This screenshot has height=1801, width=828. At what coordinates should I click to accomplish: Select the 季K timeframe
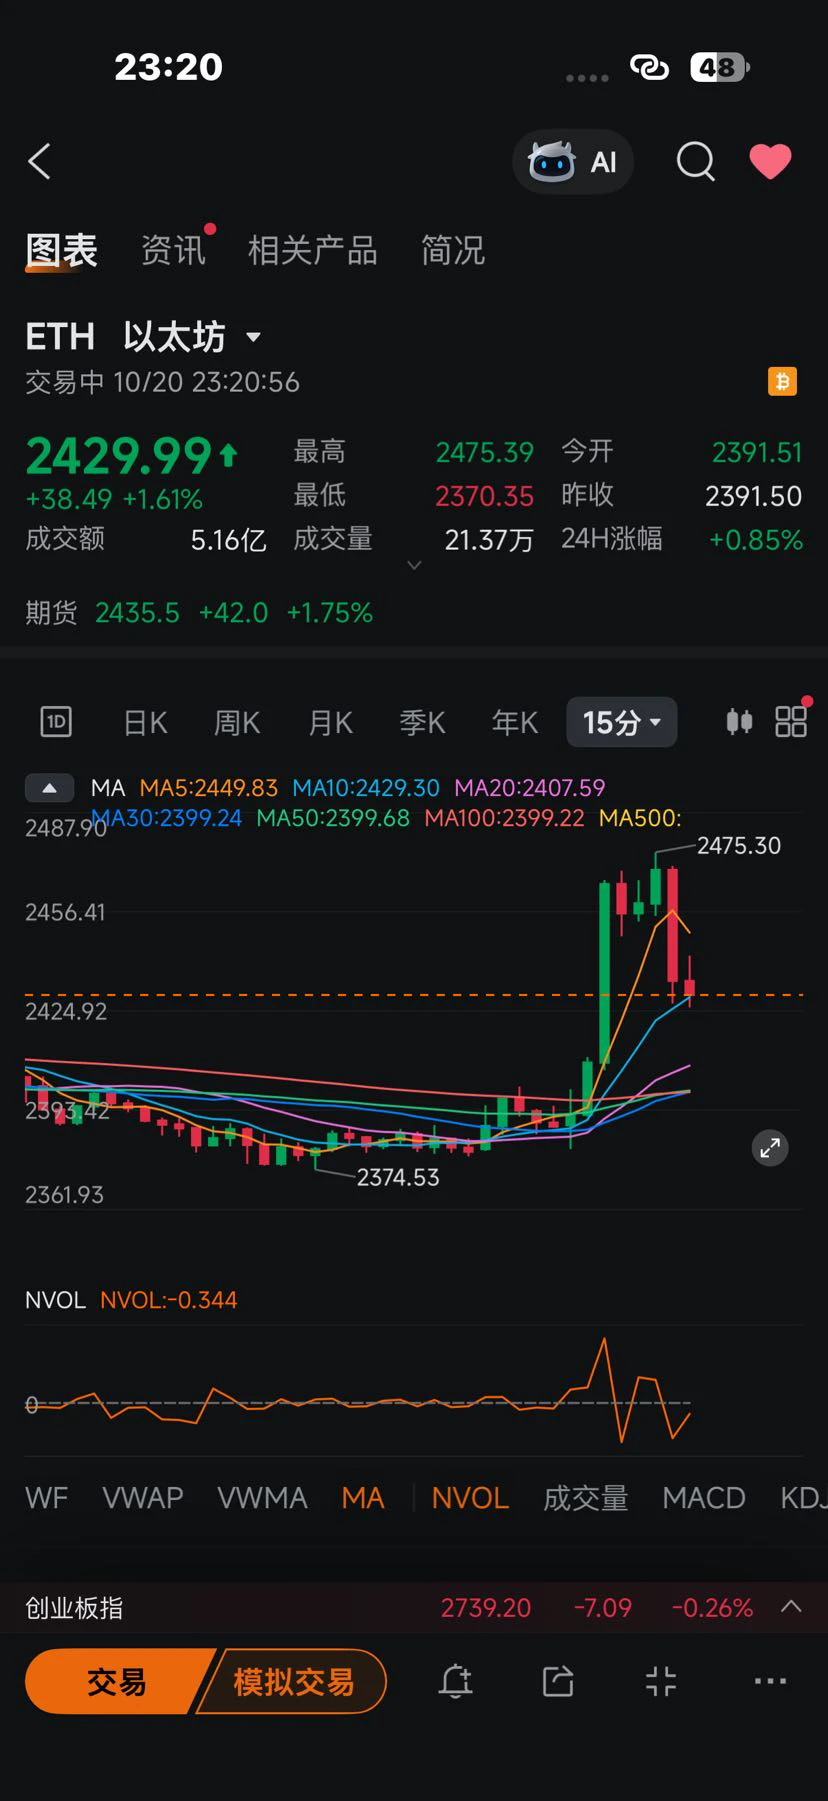pyautogui.click(x=423, y=722)
